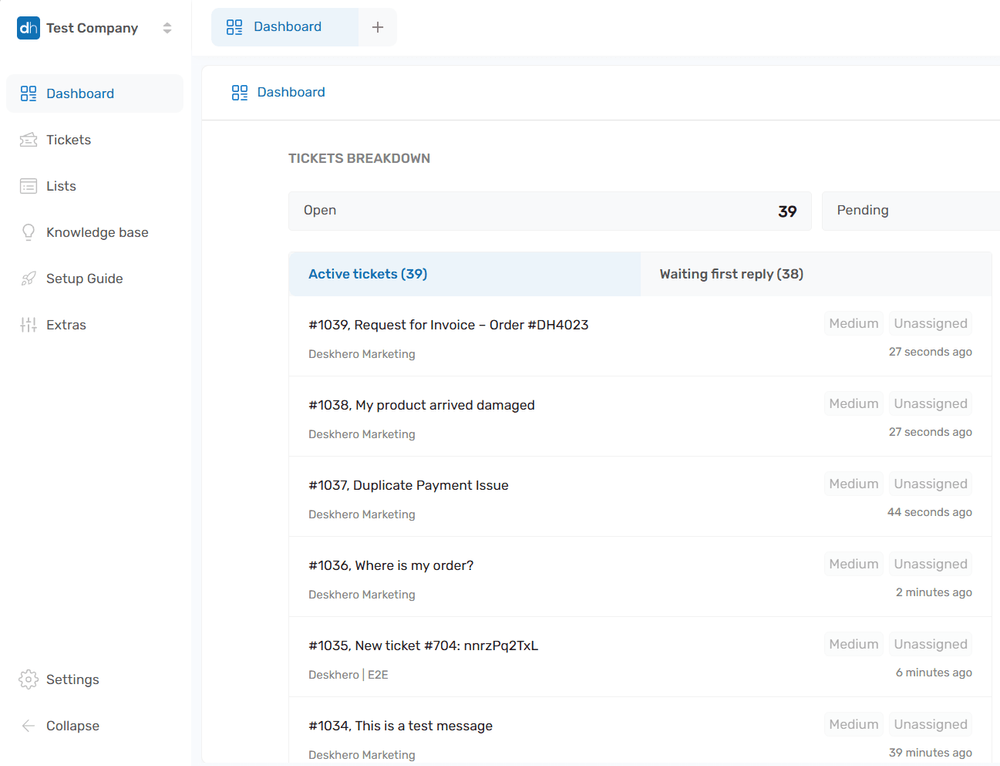This screenshot has width=1000, height=766.
Task: Toggle the Medium priority badge on ticket #1039
Action: pos(853,322)
